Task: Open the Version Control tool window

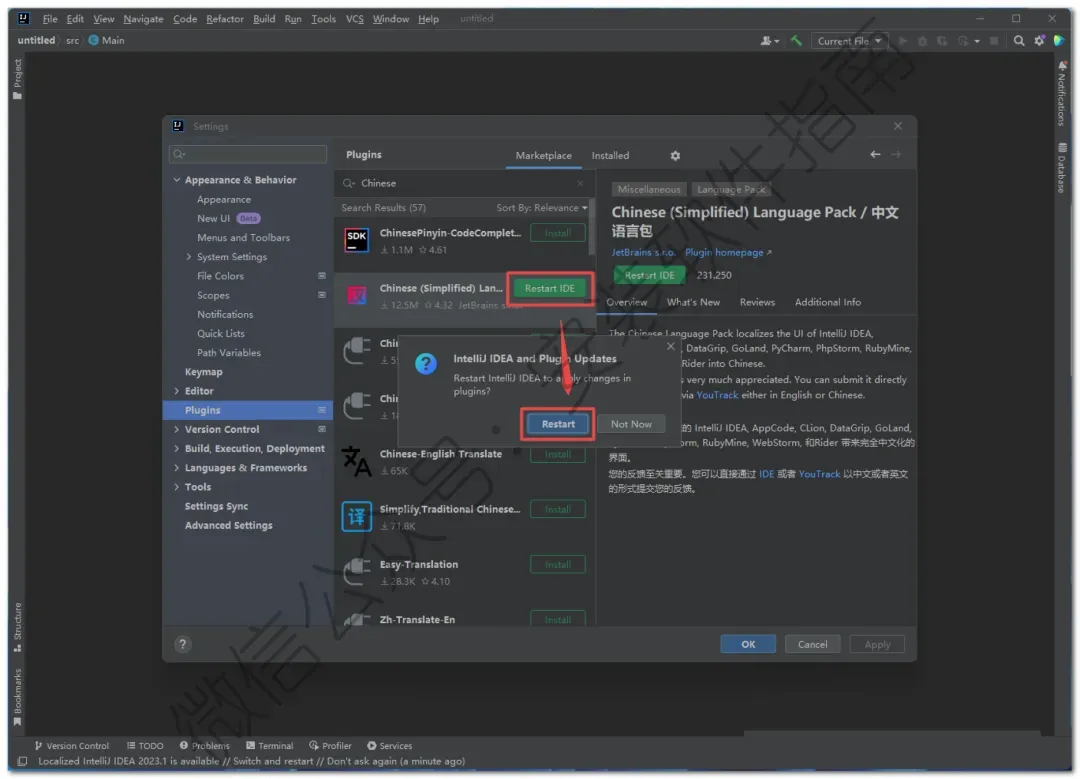Action: coord(72,745)
